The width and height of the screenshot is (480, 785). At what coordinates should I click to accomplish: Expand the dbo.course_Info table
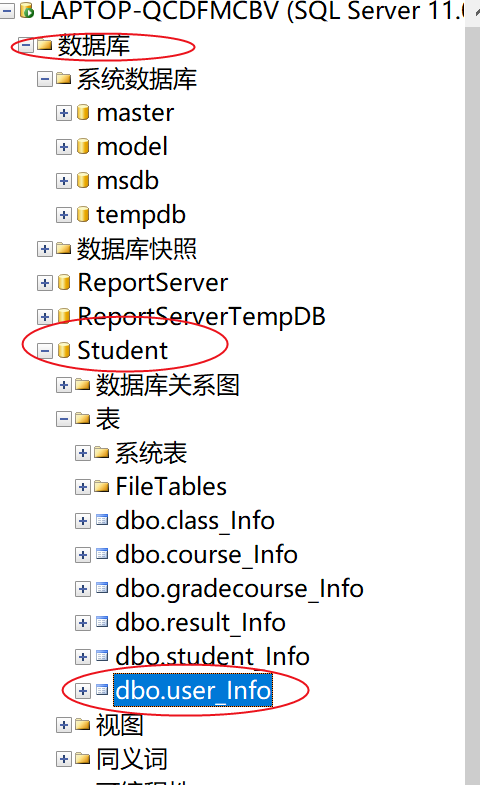click(83, 555)
